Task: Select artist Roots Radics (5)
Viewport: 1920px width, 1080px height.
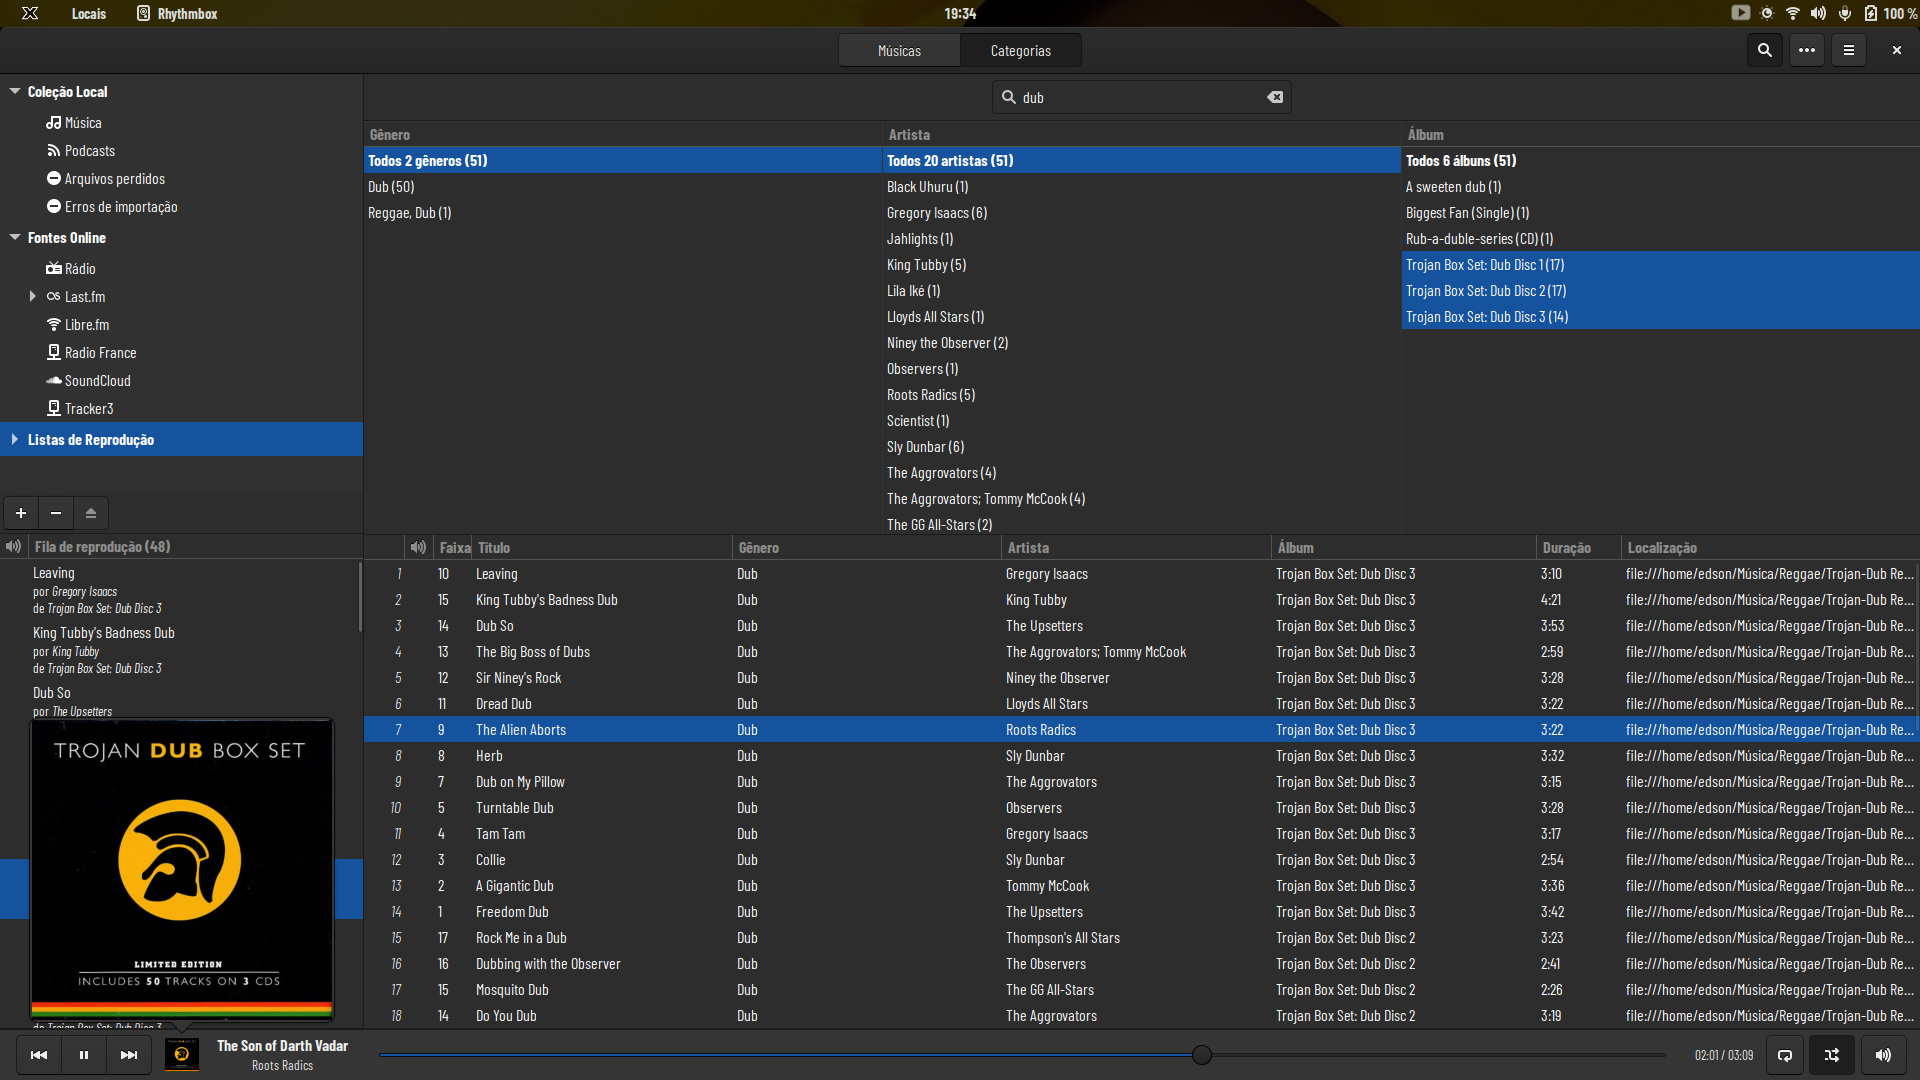Action: 1141,395
